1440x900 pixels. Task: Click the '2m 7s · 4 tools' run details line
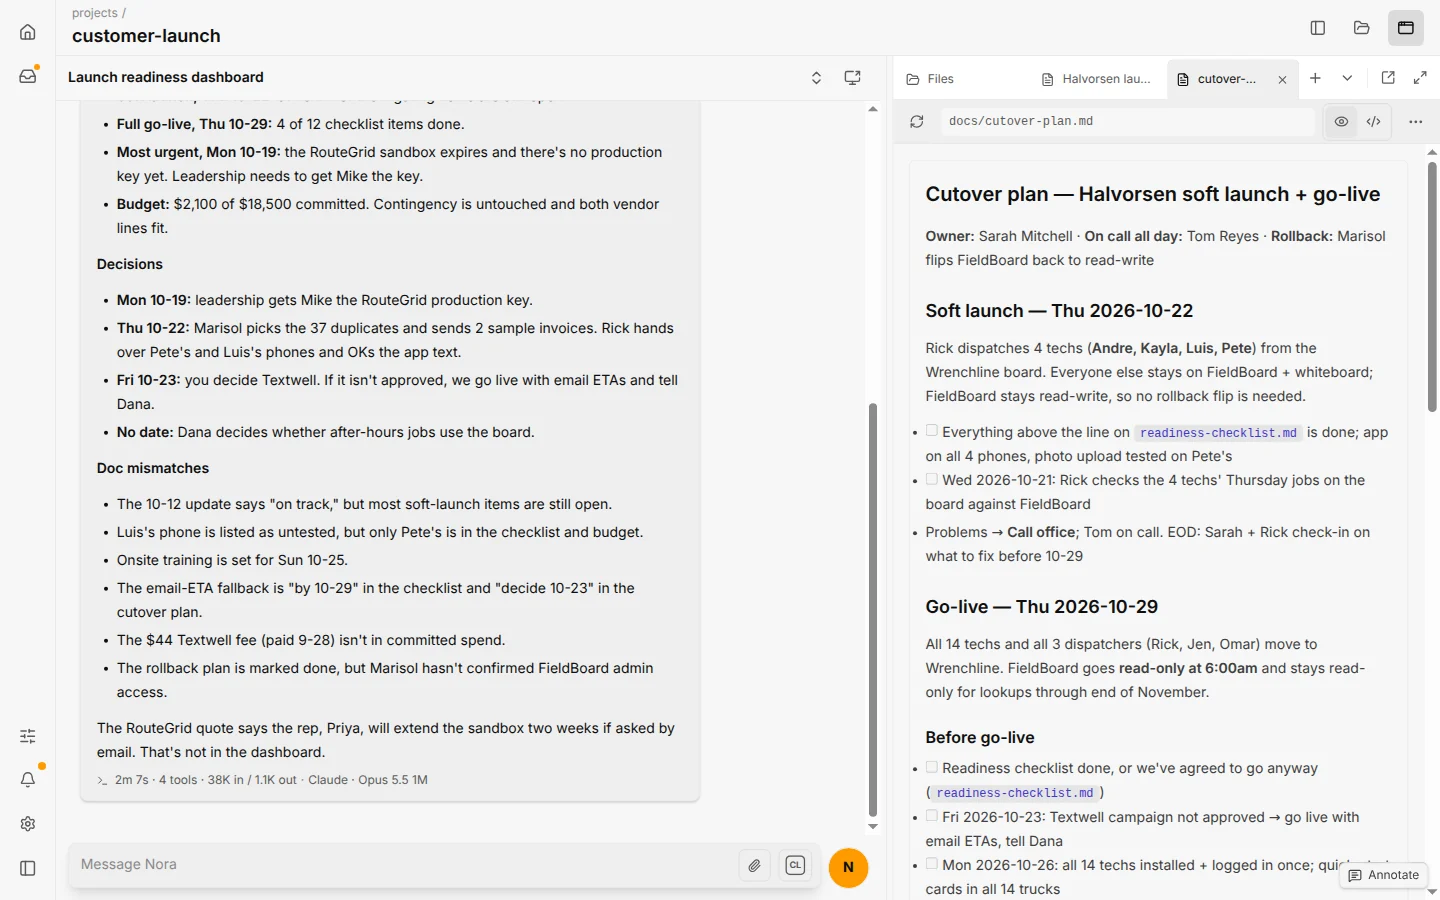262,780
